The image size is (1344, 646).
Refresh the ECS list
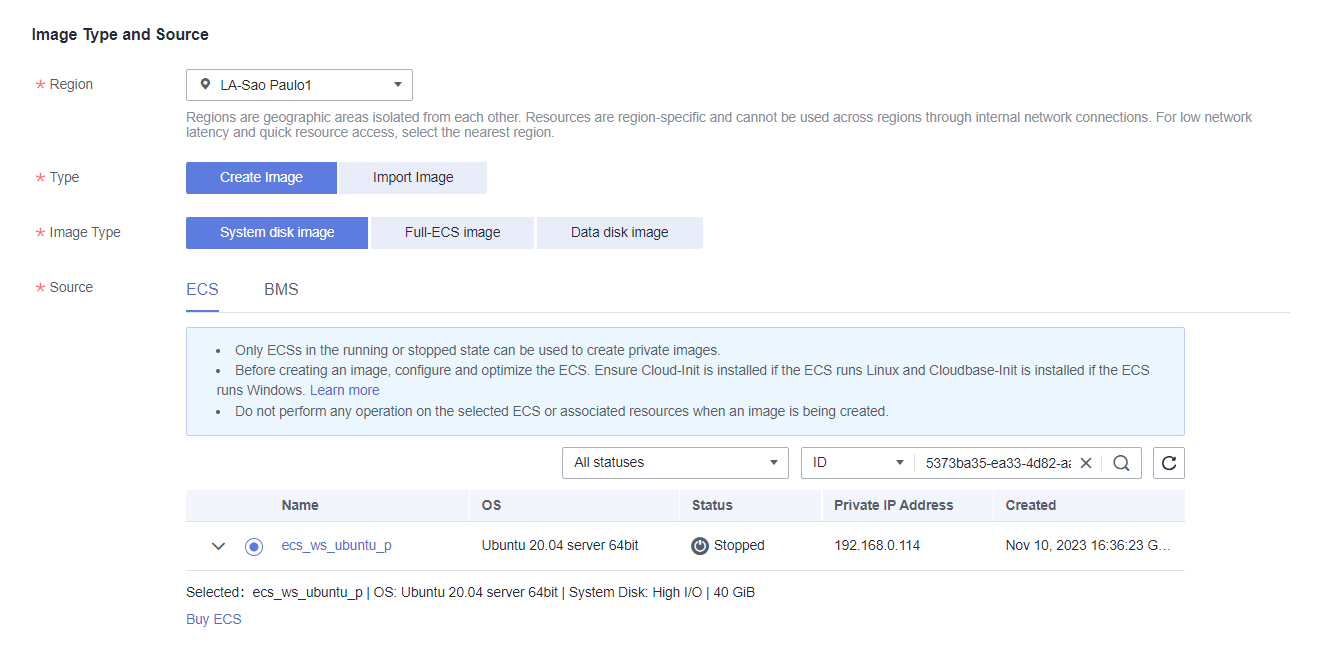(1168, 463)
